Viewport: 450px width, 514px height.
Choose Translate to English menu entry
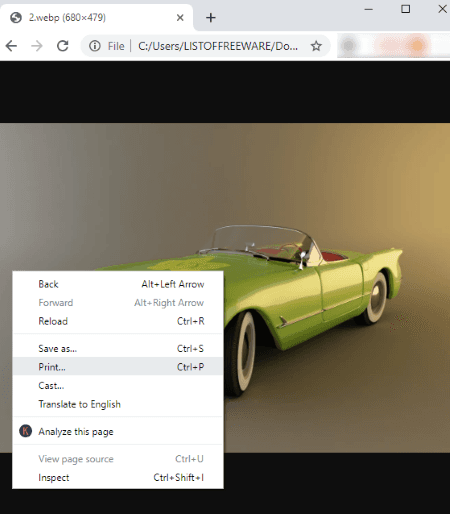coord(118,404)
